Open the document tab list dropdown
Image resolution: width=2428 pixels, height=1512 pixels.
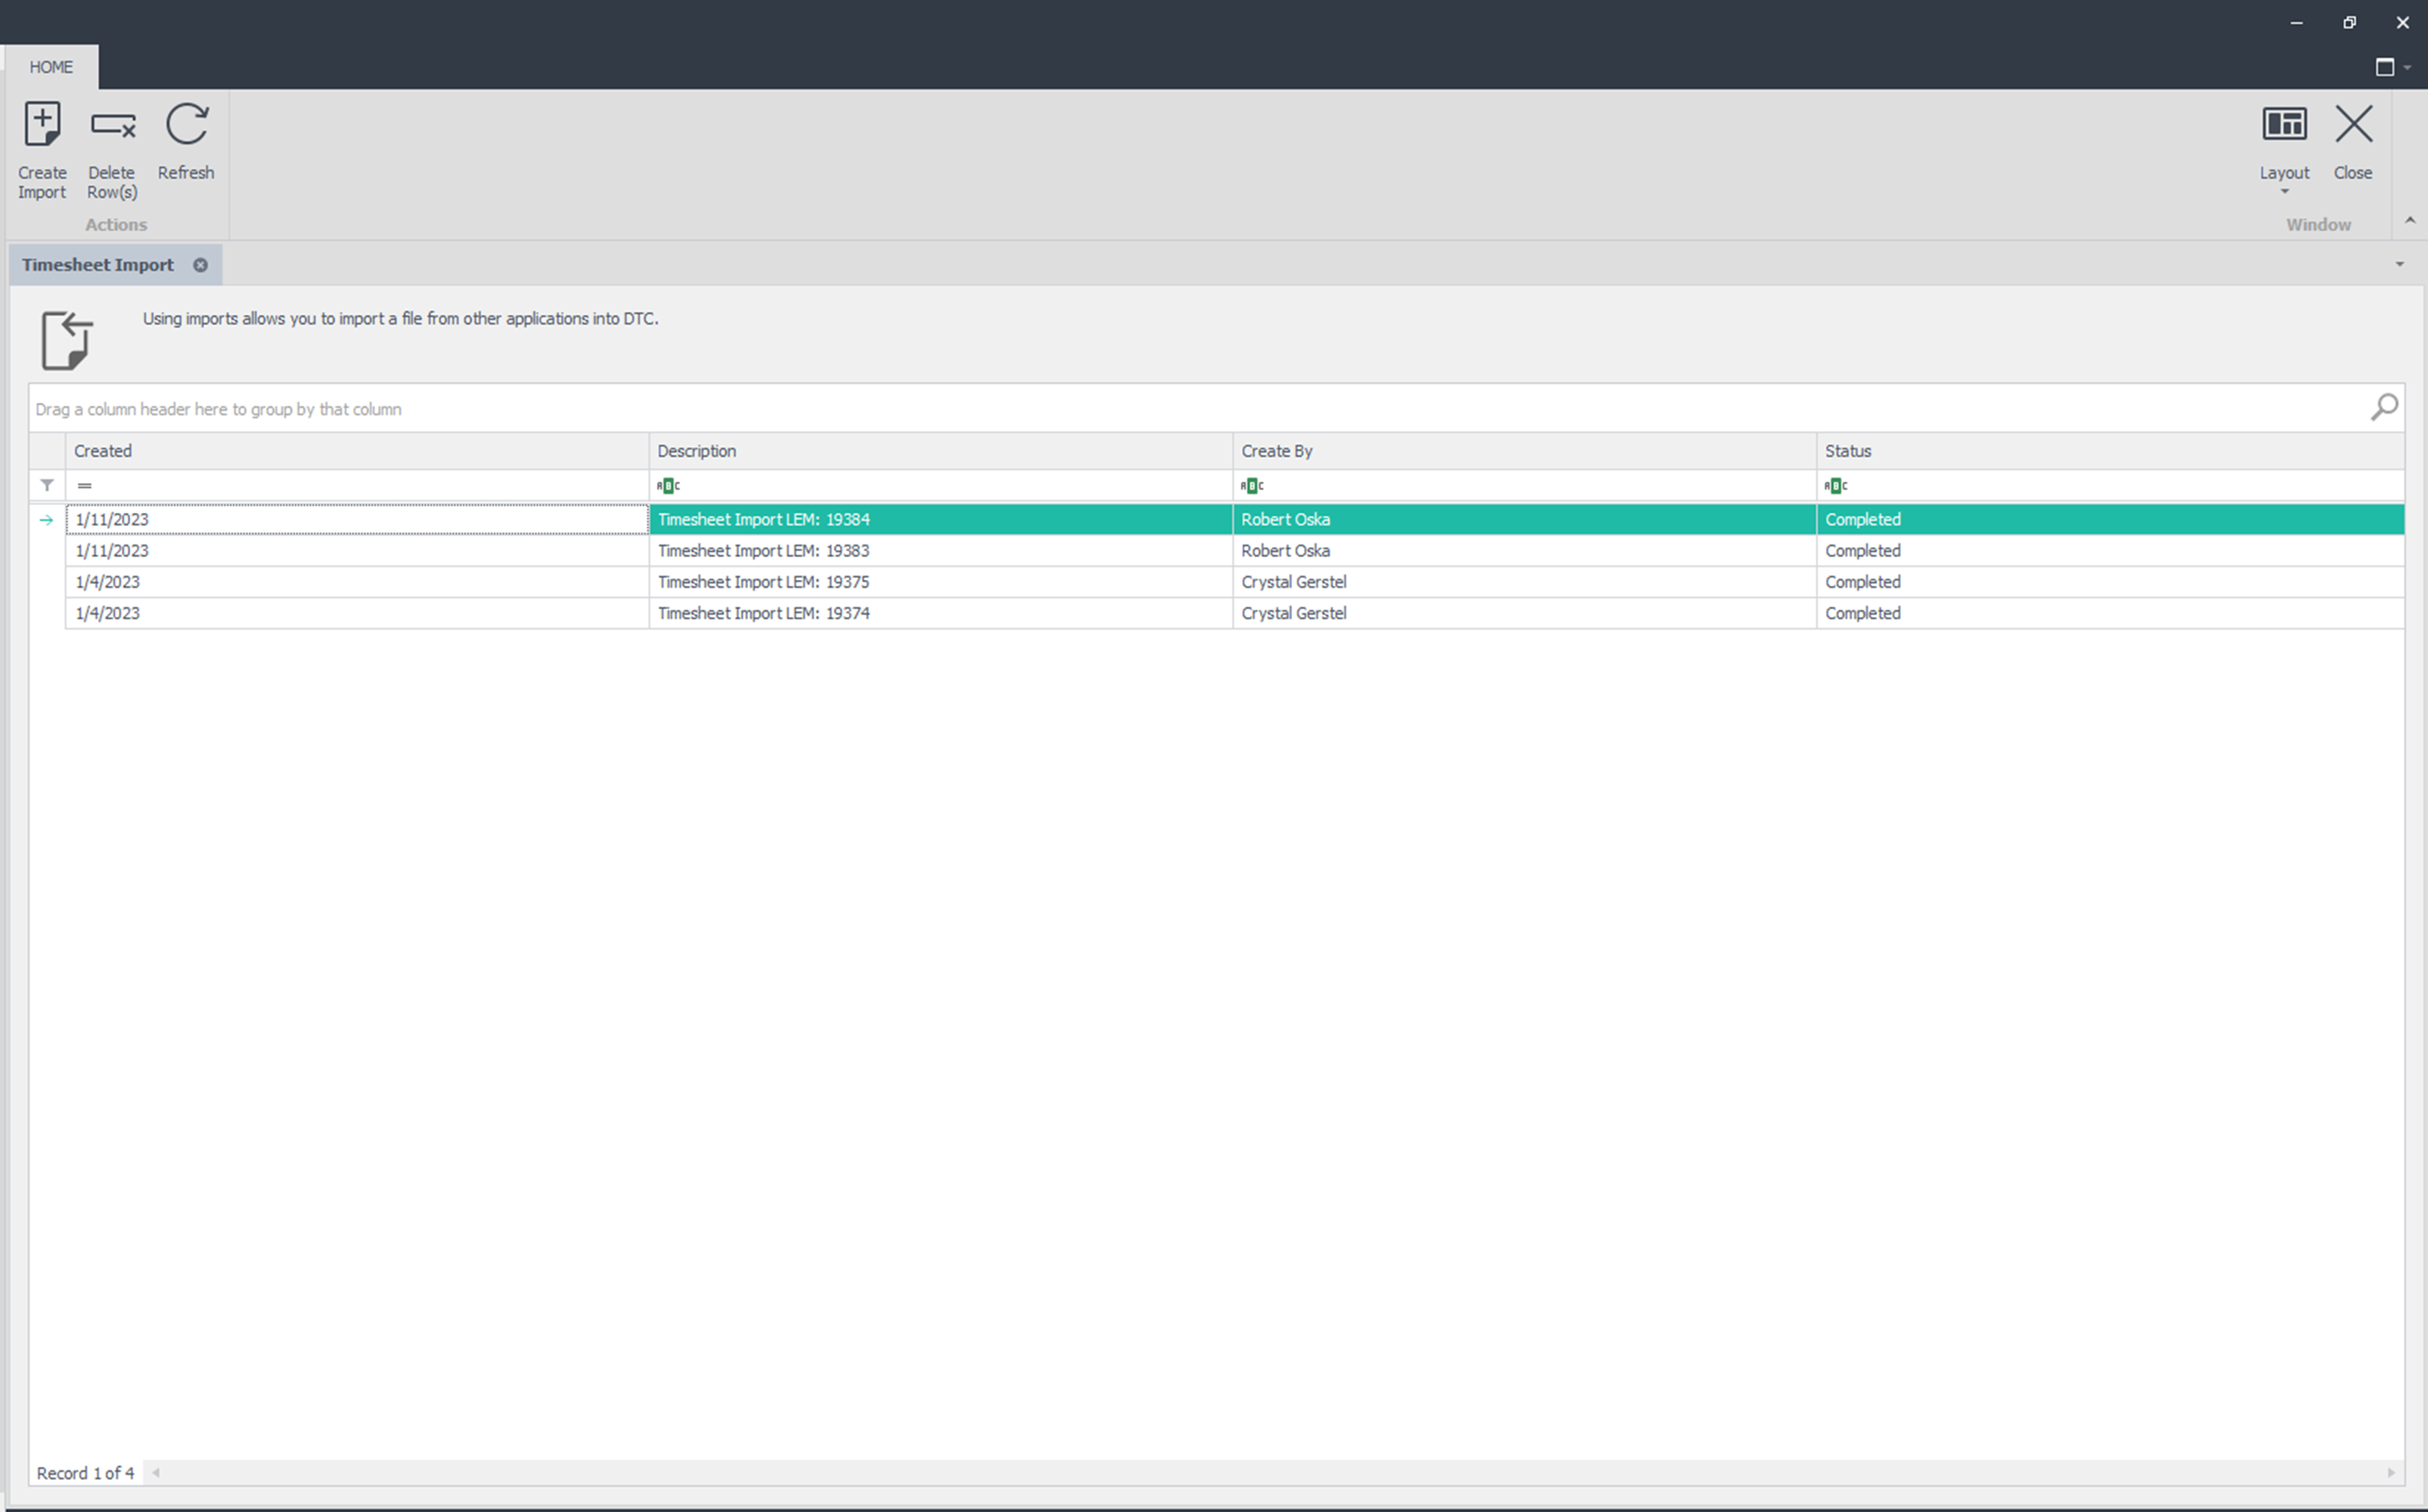click(2400, 265)
